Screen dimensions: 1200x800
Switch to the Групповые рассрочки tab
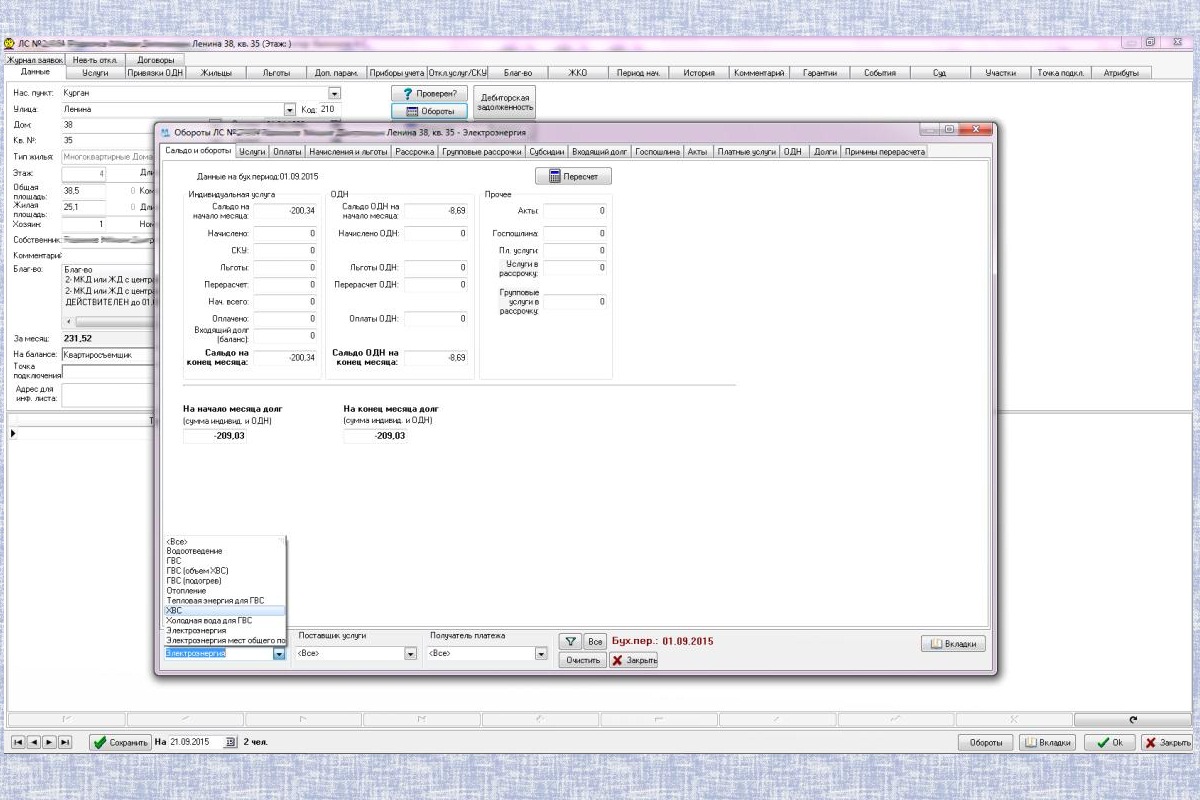point(483,152)
